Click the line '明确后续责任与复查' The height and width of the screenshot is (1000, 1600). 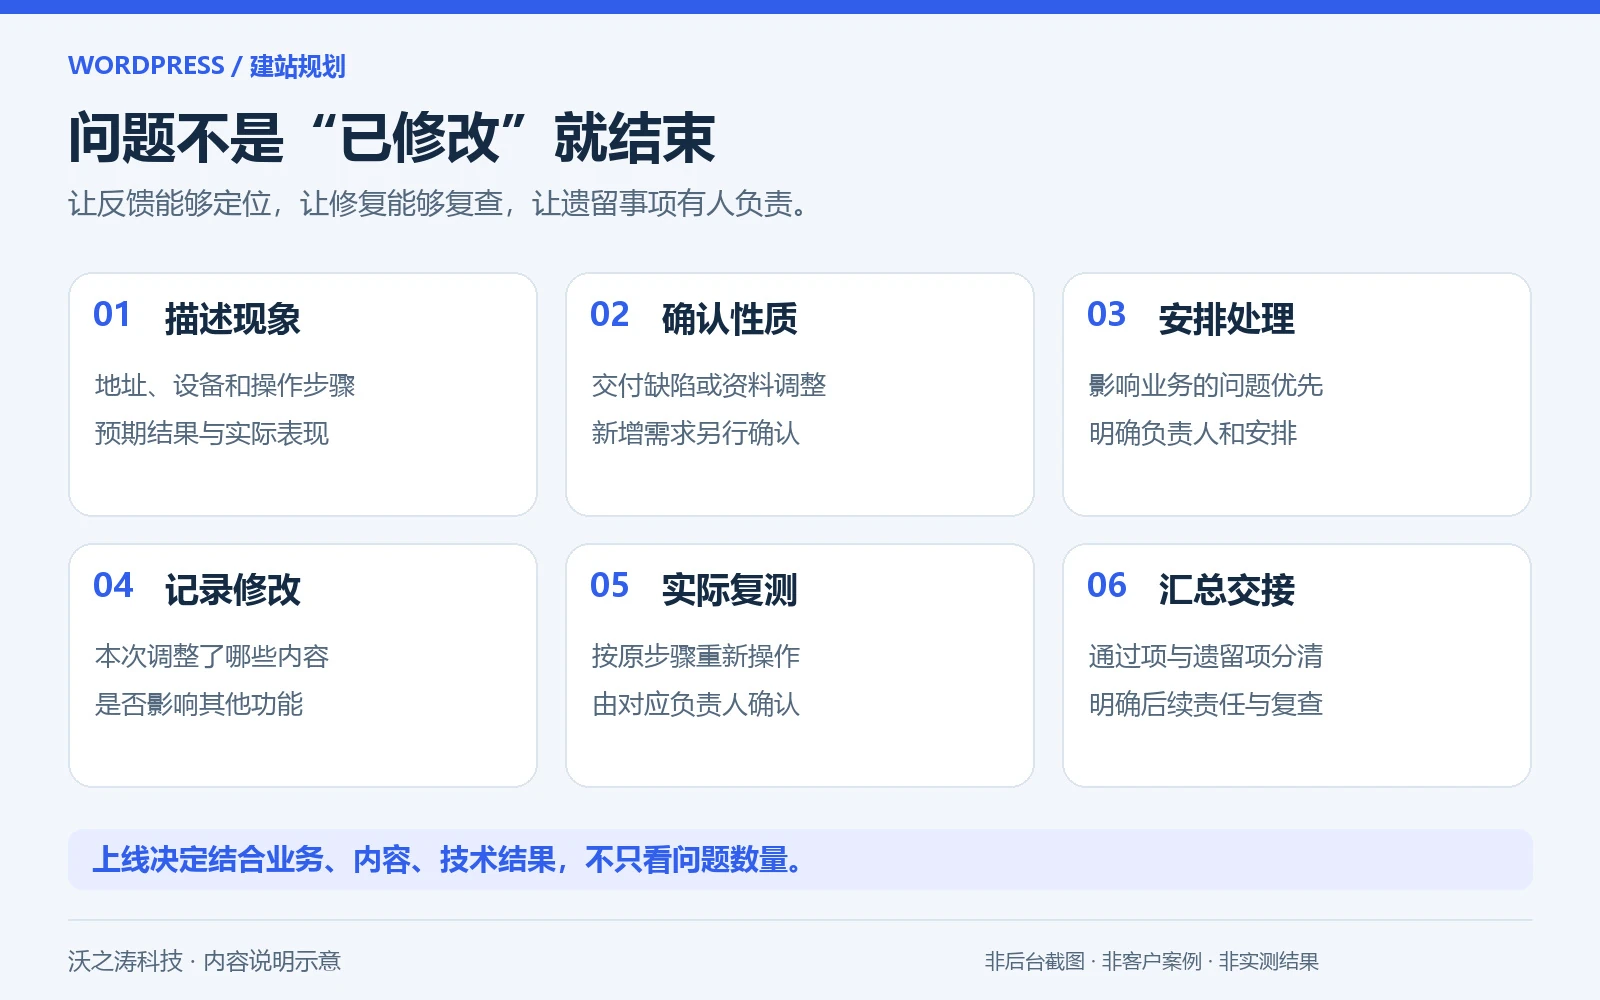(1206, 704)
